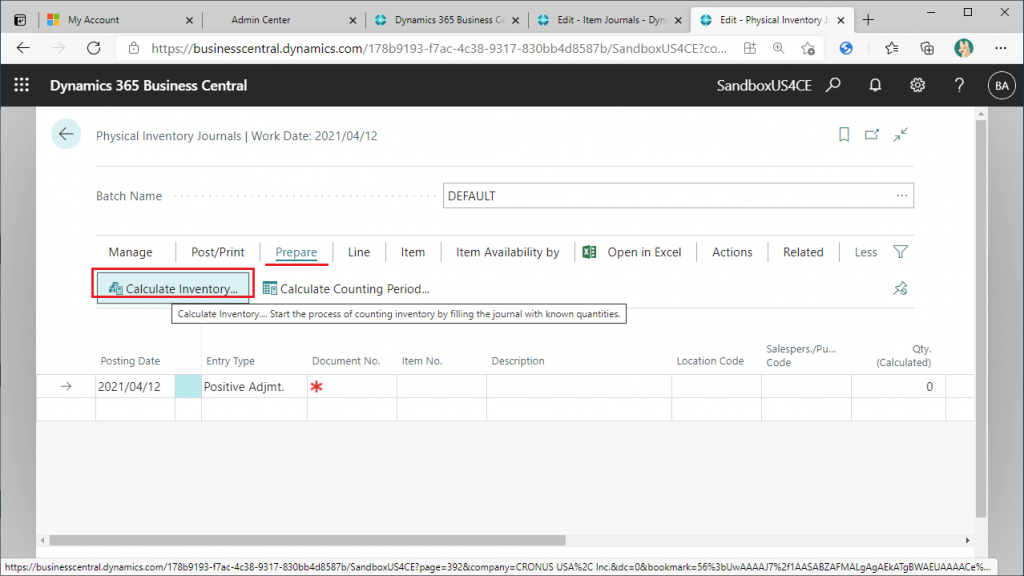1024x576 pixels.
Task: Open the browser favorites list icon
Action: pyautogui.click(x=891, y=48)
